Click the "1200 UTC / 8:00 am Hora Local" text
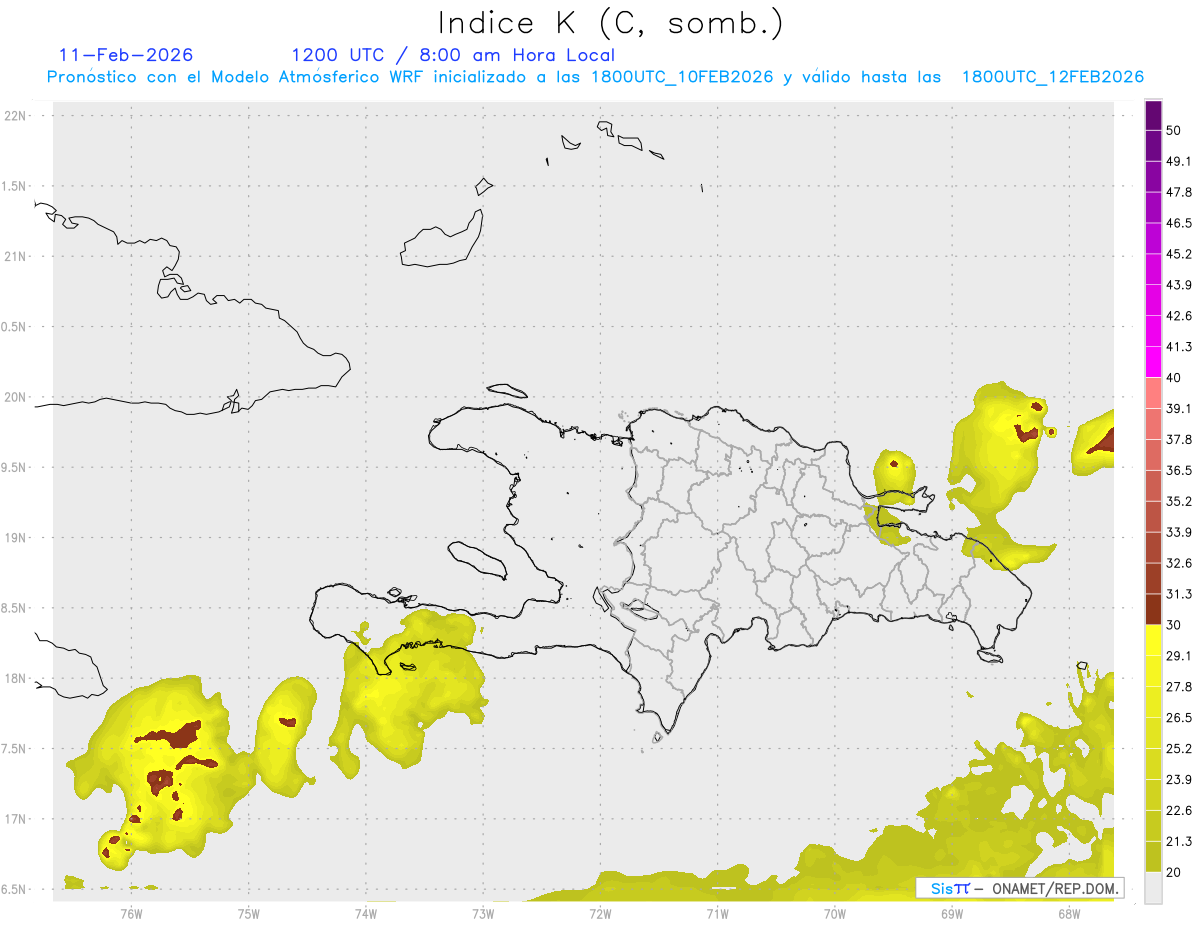1200x927 pixels. 453,55
